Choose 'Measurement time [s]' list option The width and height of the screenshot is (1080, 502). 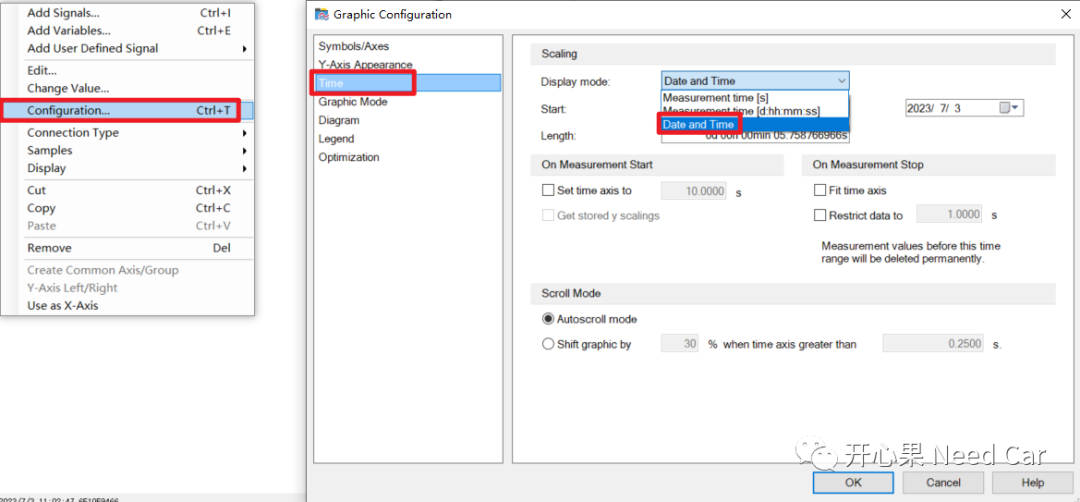(715, 98)
